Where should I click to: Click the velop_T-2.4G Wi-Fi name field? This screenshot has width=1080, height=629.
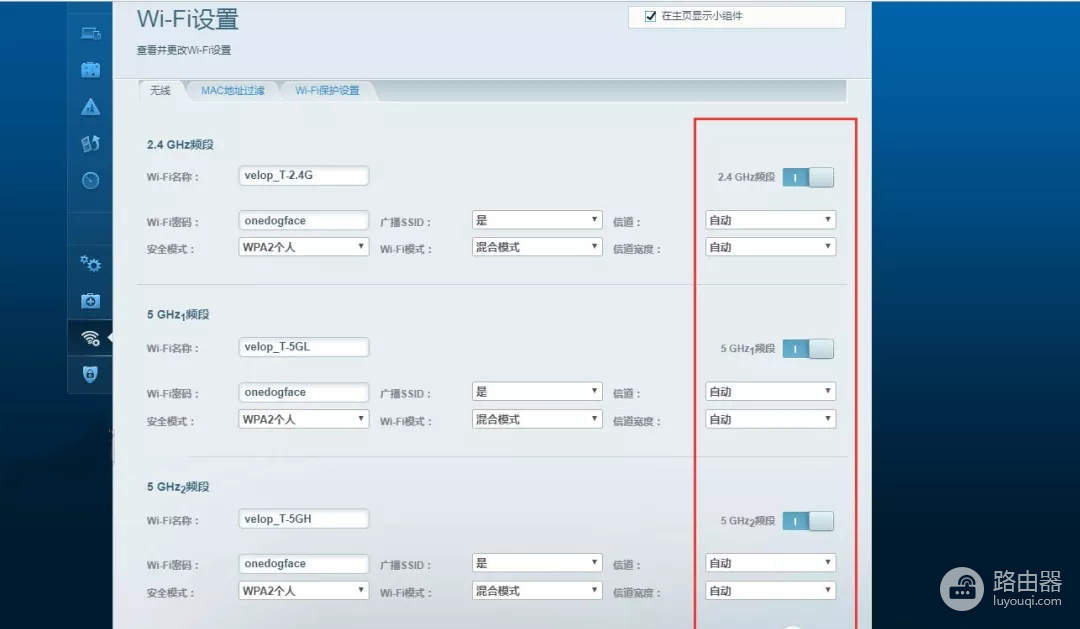304,176
